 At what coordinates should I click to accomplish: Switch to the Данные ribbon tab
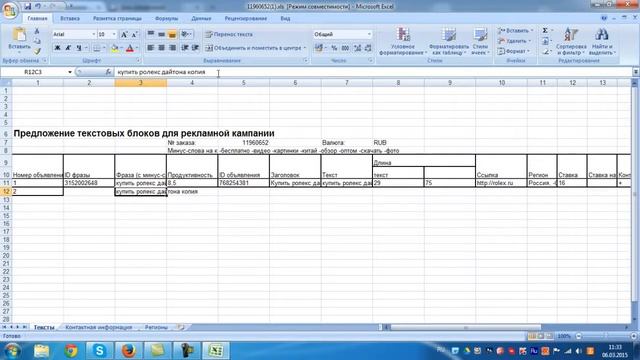201,18
